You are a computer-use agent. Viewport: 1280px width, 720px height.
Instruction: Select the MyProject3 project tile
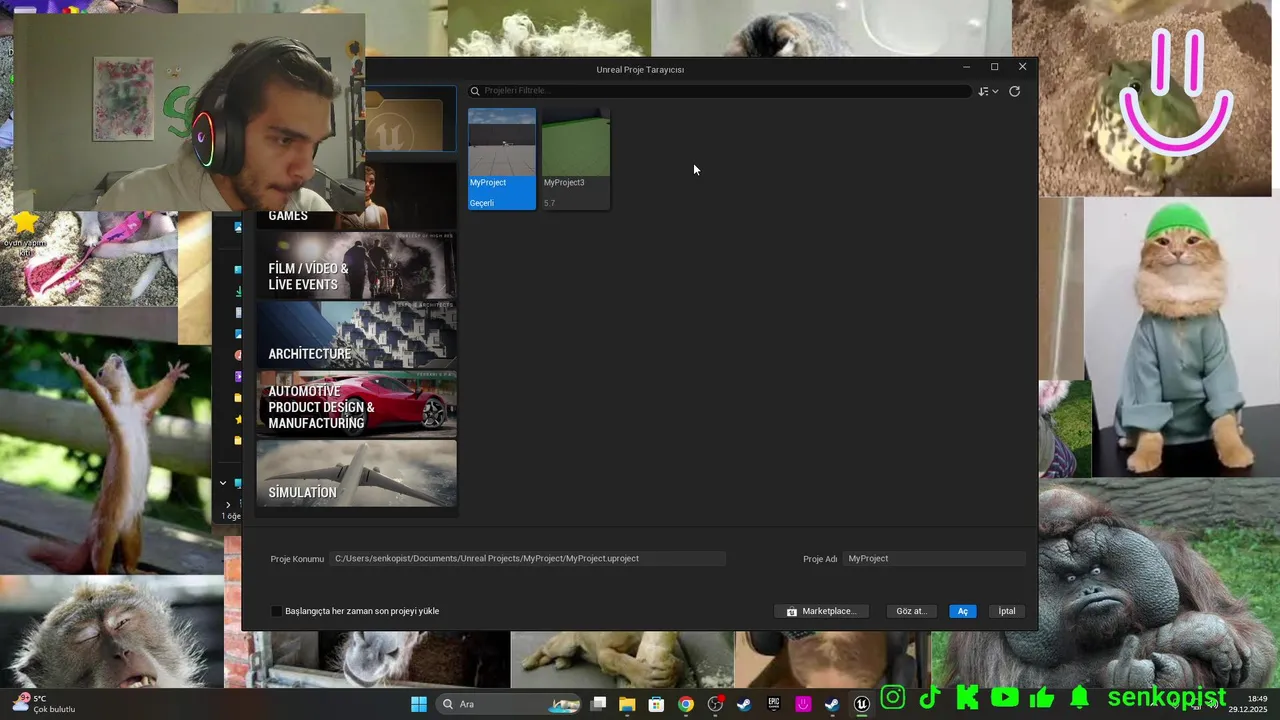[576, 159]
